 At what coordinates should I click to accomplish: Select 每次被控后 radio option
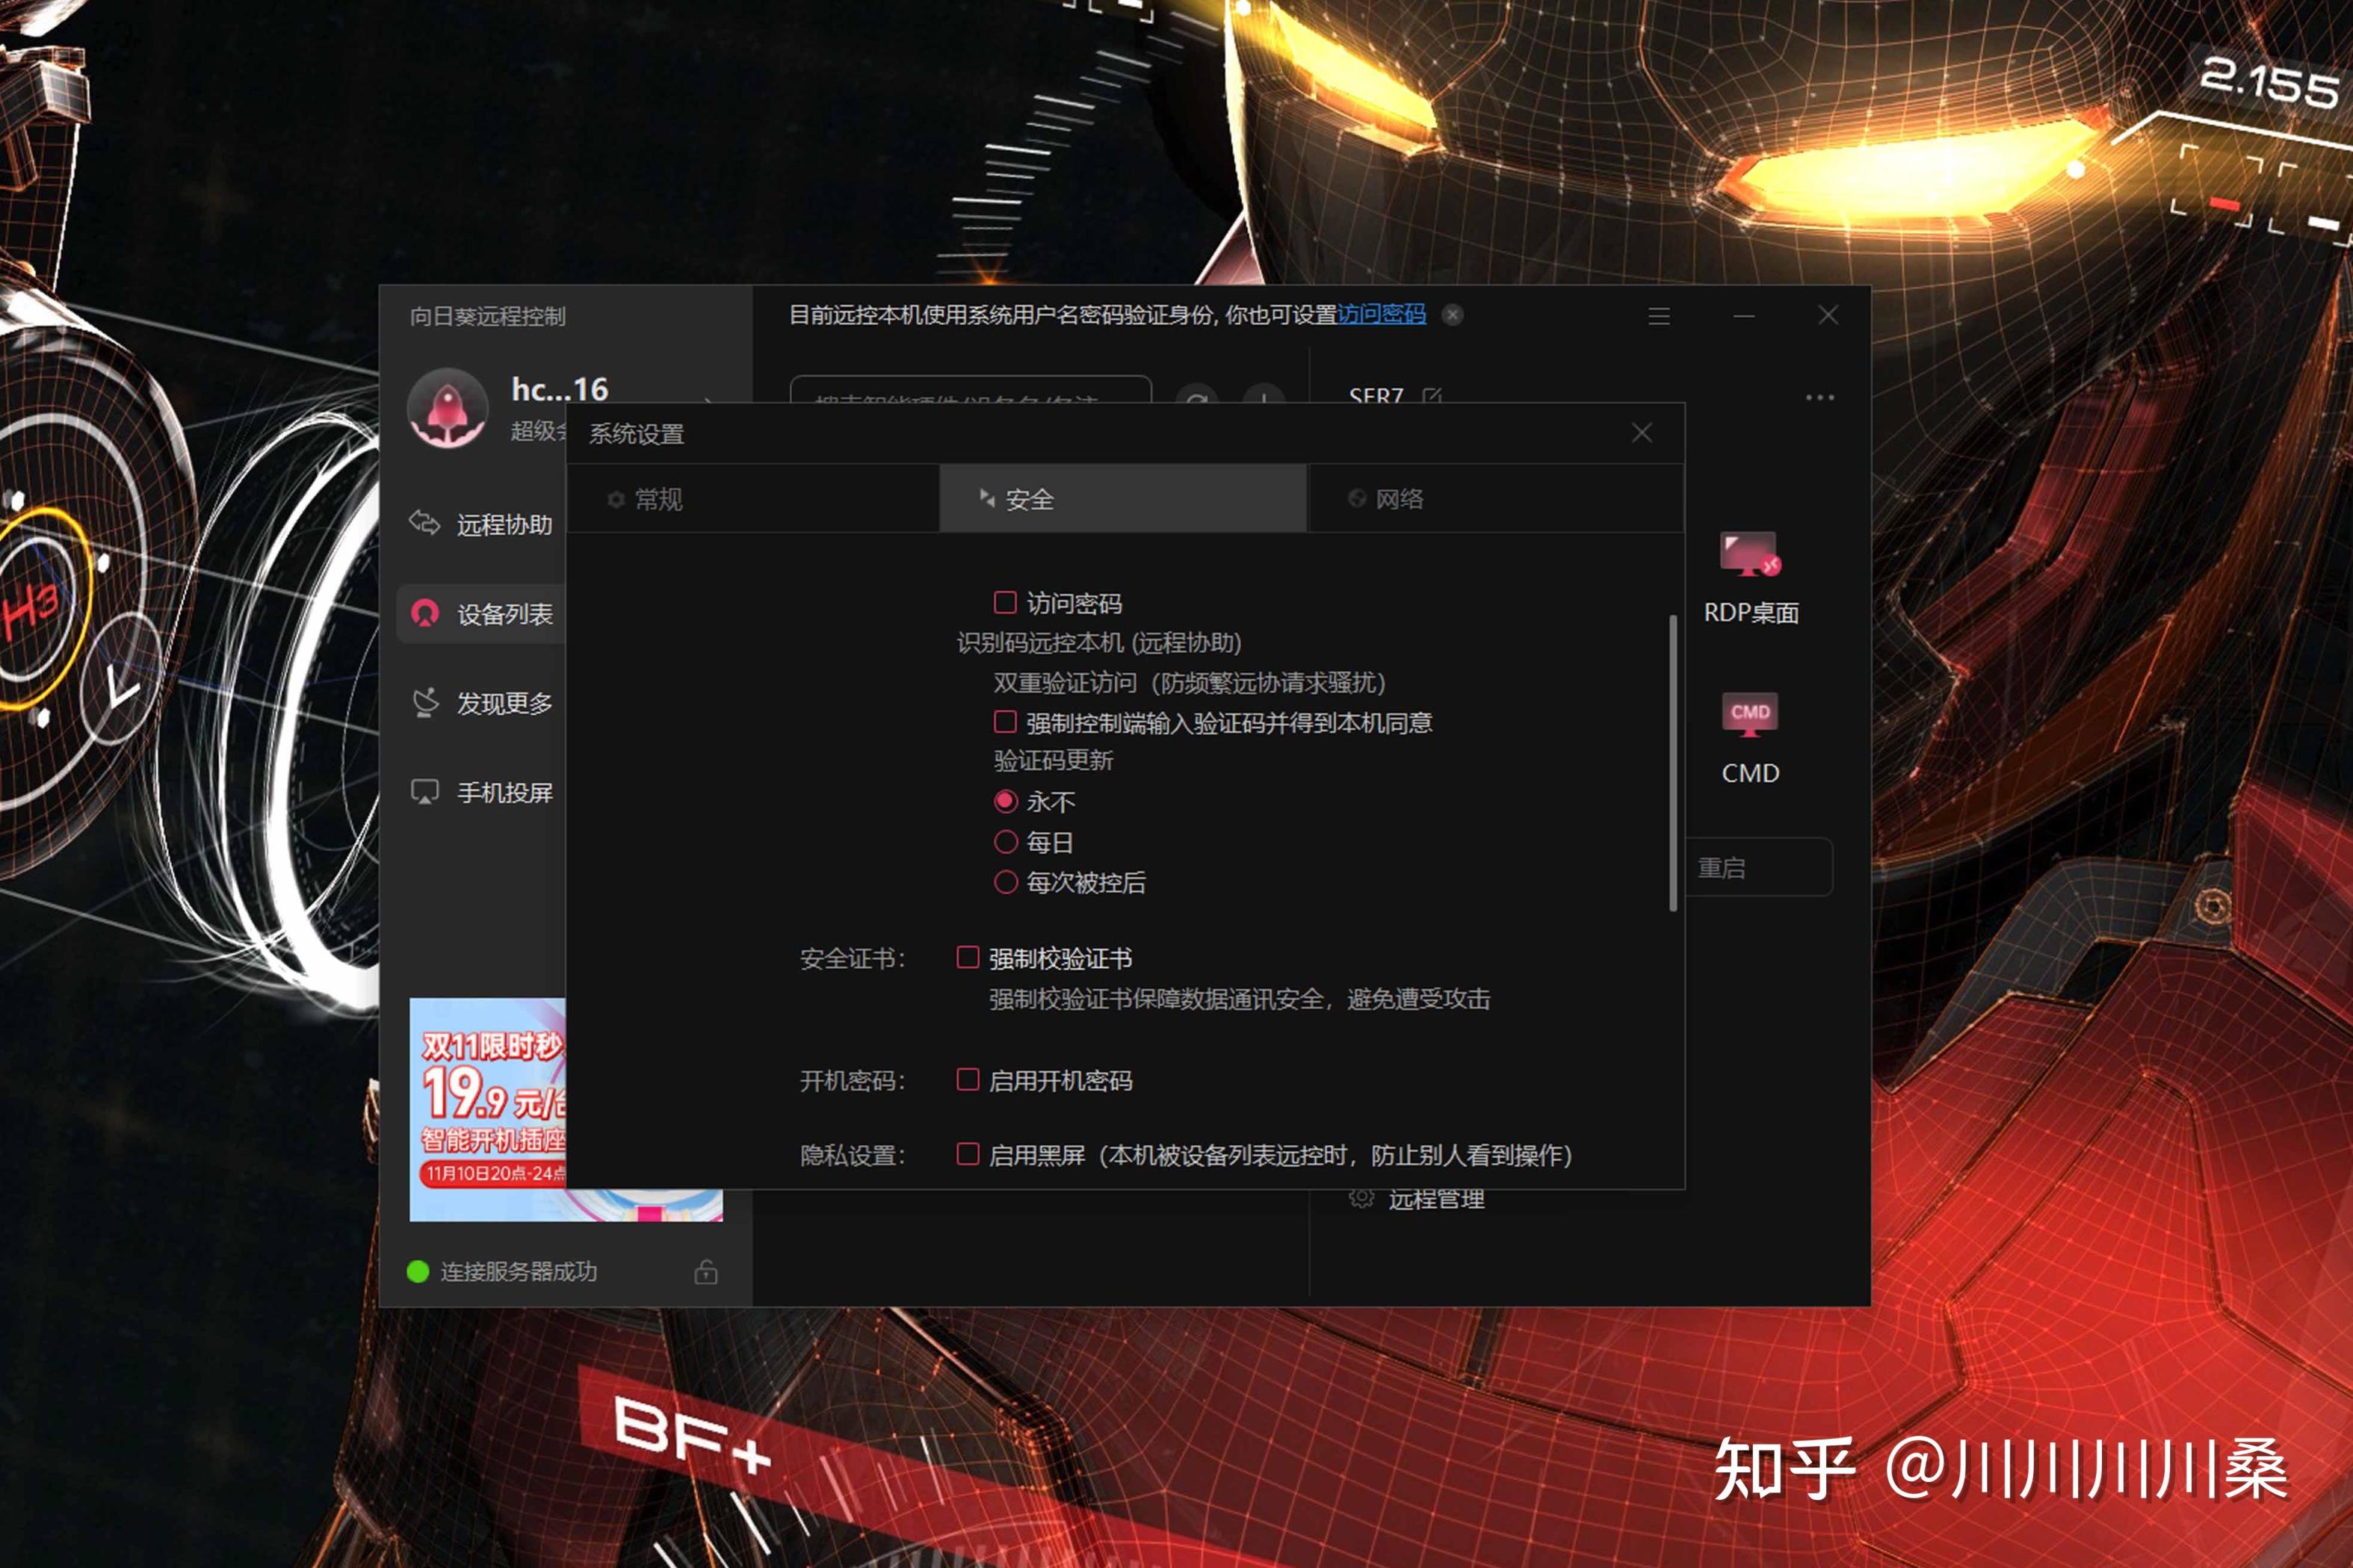(1005, 882)
